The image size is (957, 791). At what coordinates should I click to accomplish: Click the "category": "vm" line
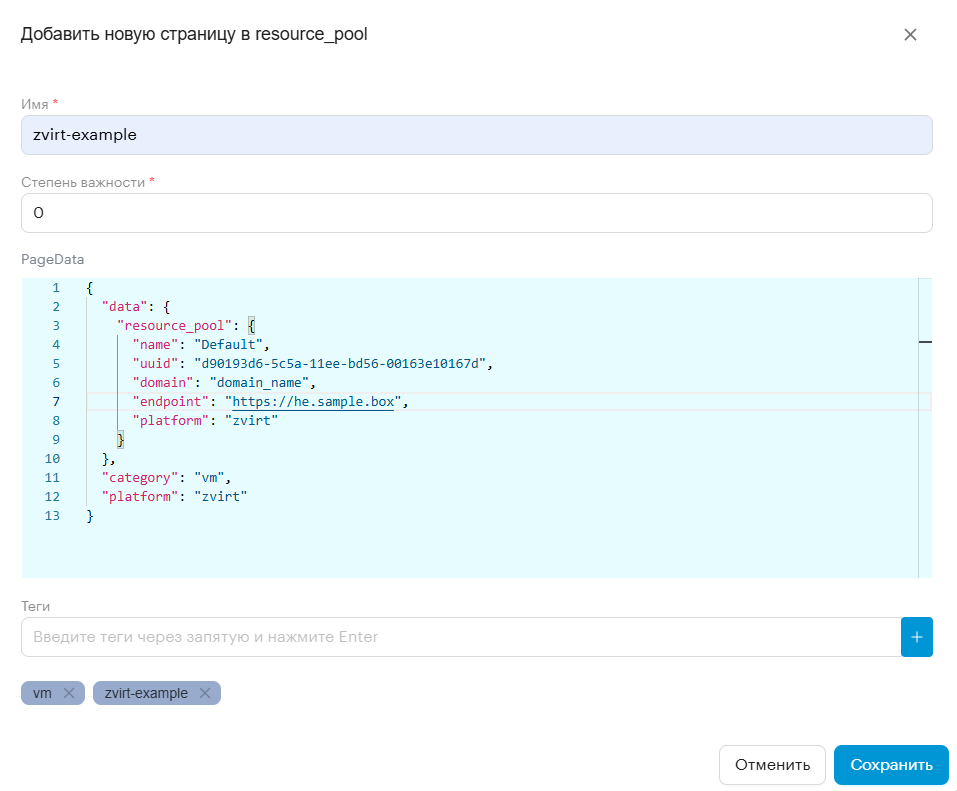coord(166,478)
